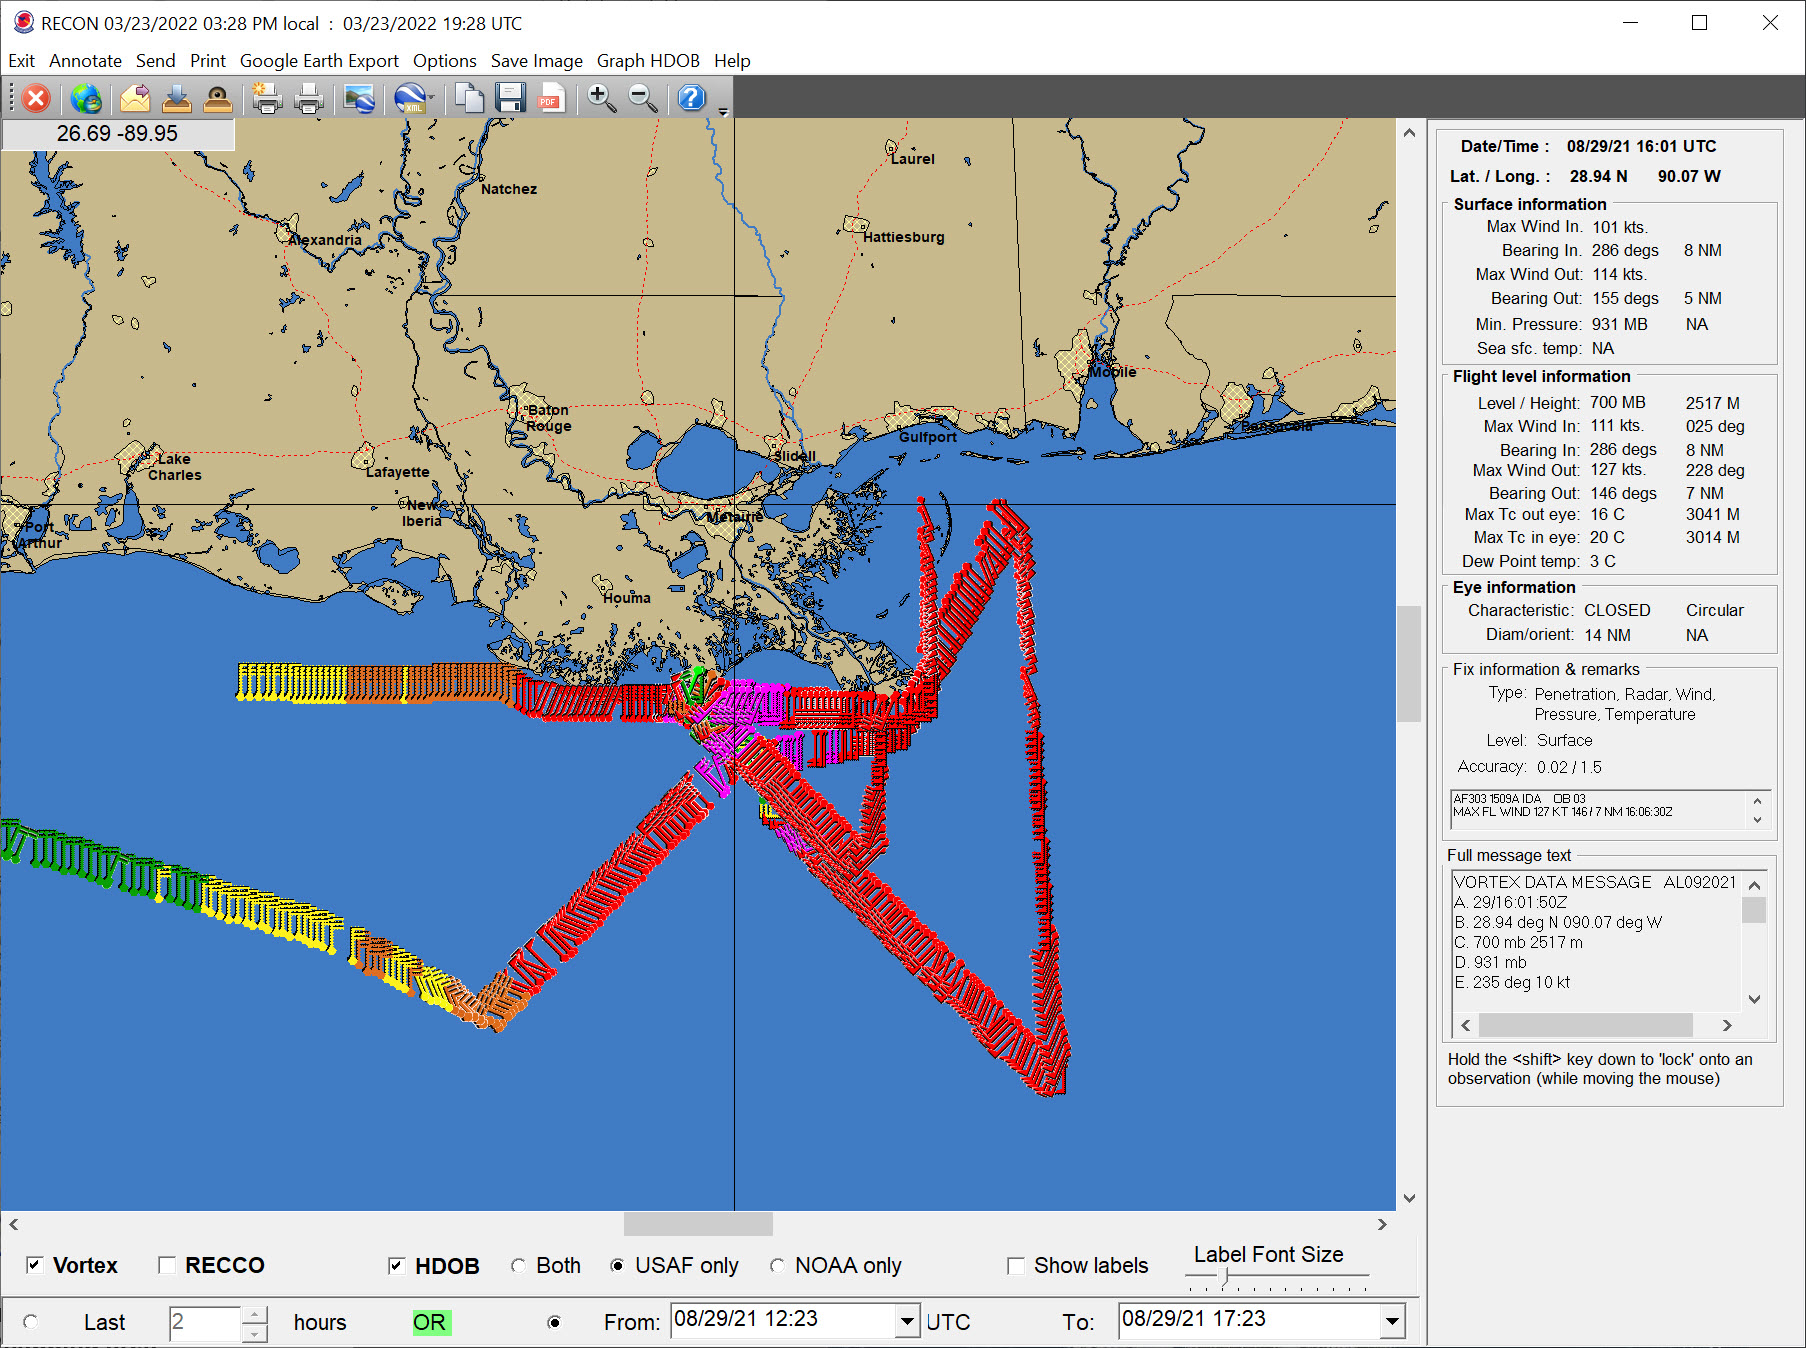Open the toolbar overflow options arrow
The image size is (1806, 1348).
point(723,112)
